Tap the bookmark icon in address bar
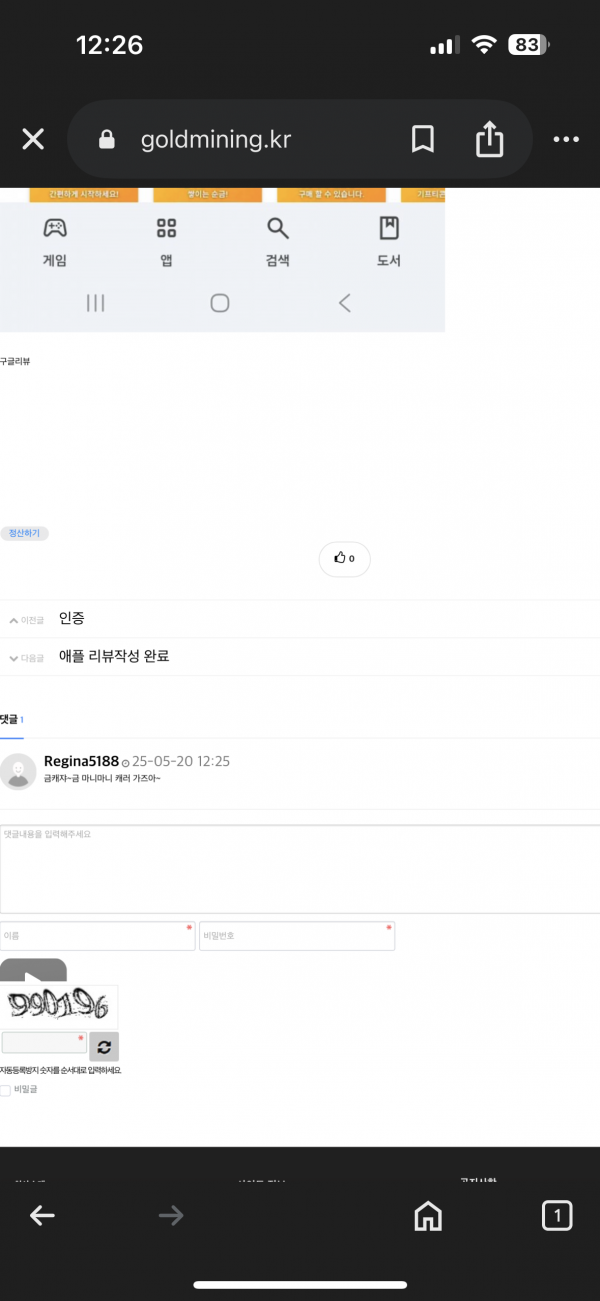 (x=423, y=139)
